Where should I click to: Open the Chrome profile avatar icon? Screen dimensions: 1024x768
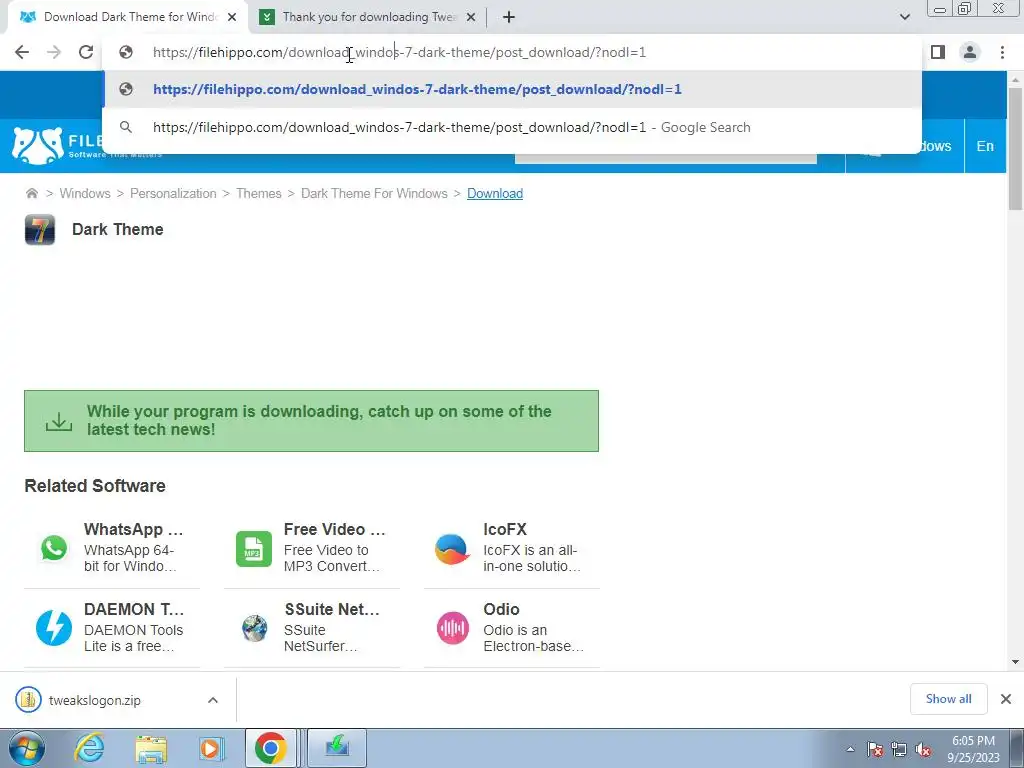(x=970, y=52)
